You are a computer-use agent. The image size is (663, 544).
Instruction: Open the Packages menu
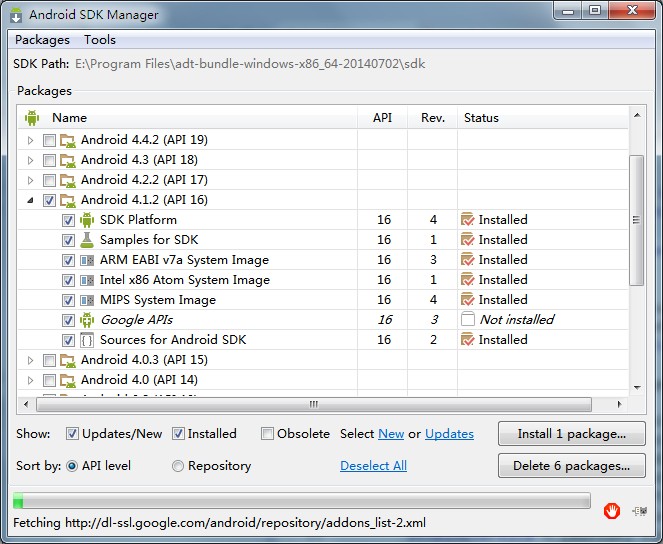(42, 40)
